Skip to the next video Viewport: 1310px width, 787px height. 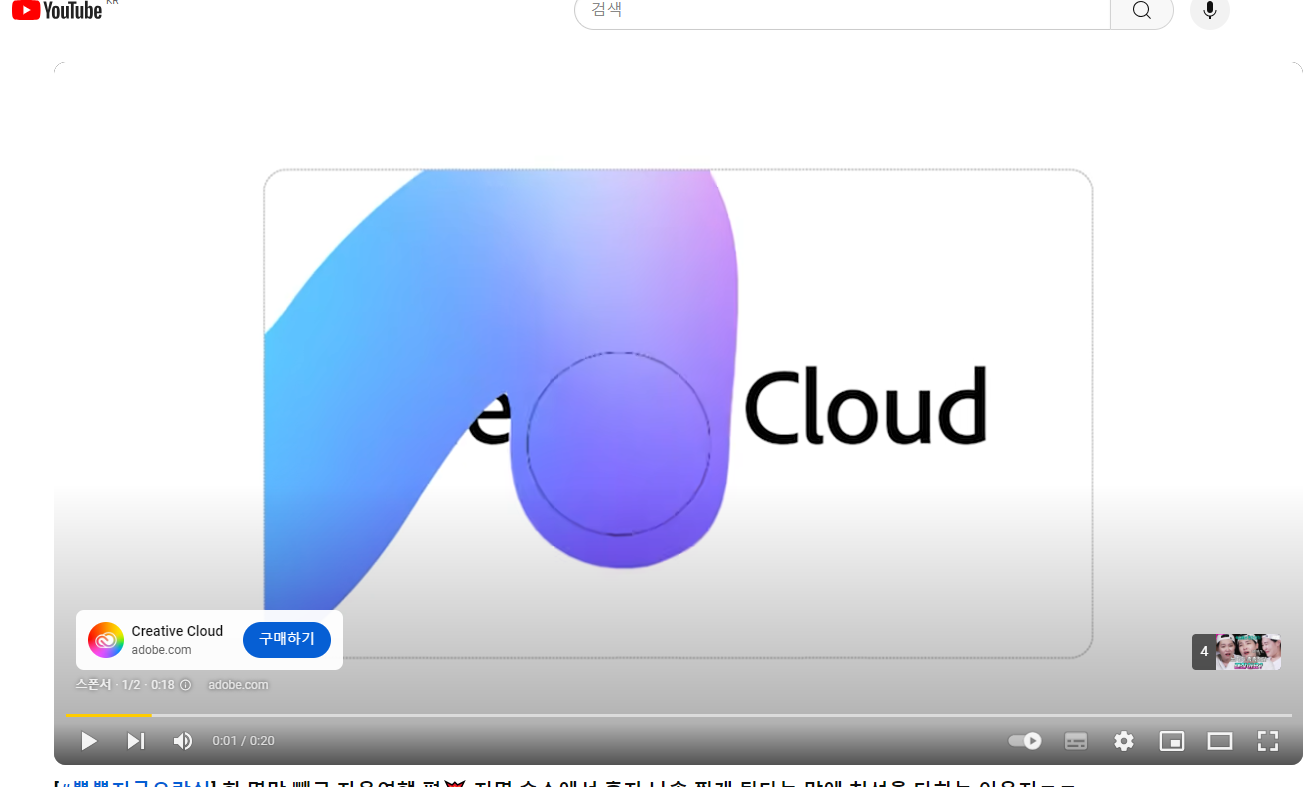point(136,741)
